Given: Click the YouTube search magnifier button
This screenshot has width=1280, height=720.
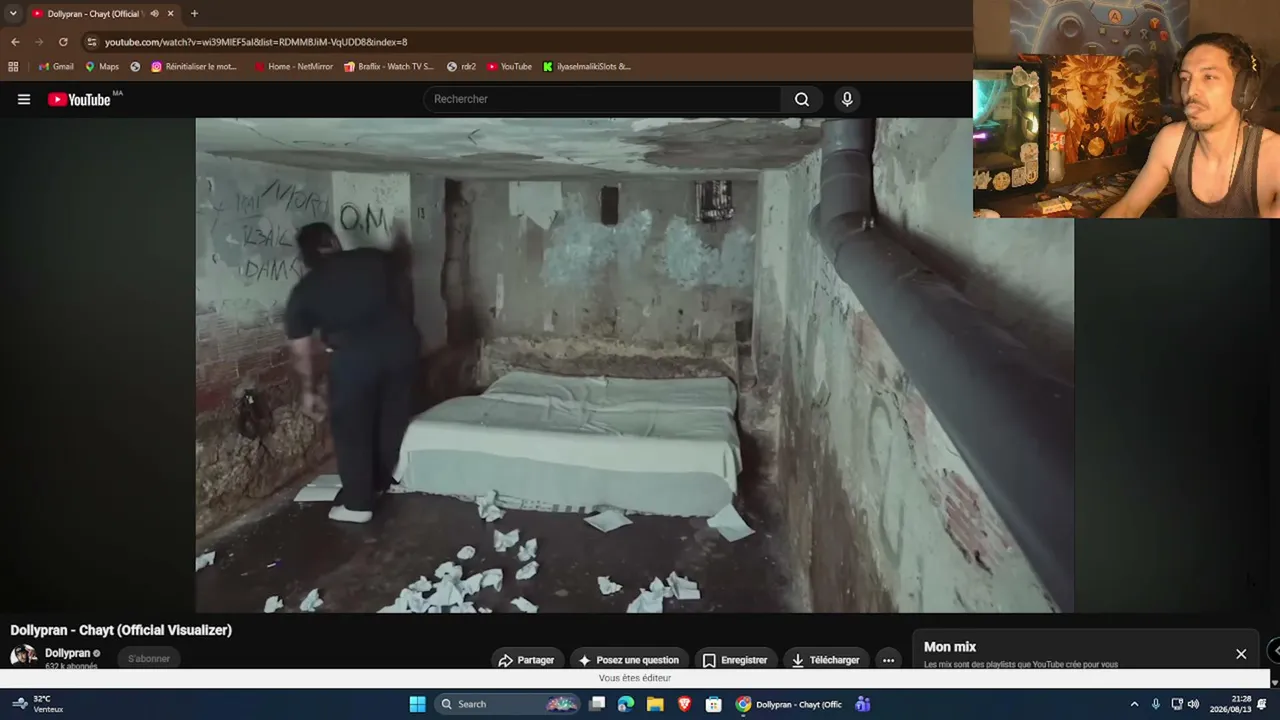Looking at the screenshot, I should (802, 99).
